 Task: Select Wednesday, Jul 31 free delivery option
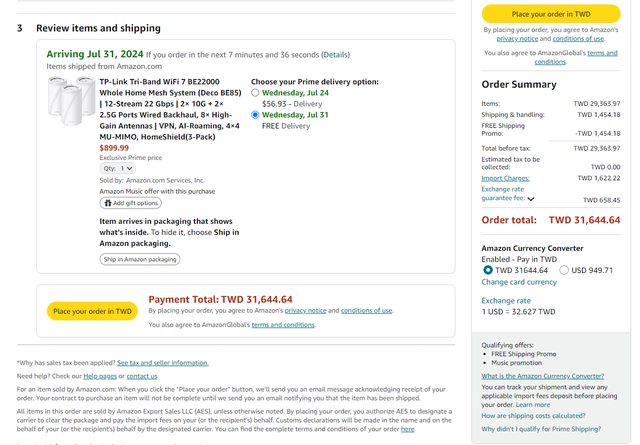(x=256, y=116)
